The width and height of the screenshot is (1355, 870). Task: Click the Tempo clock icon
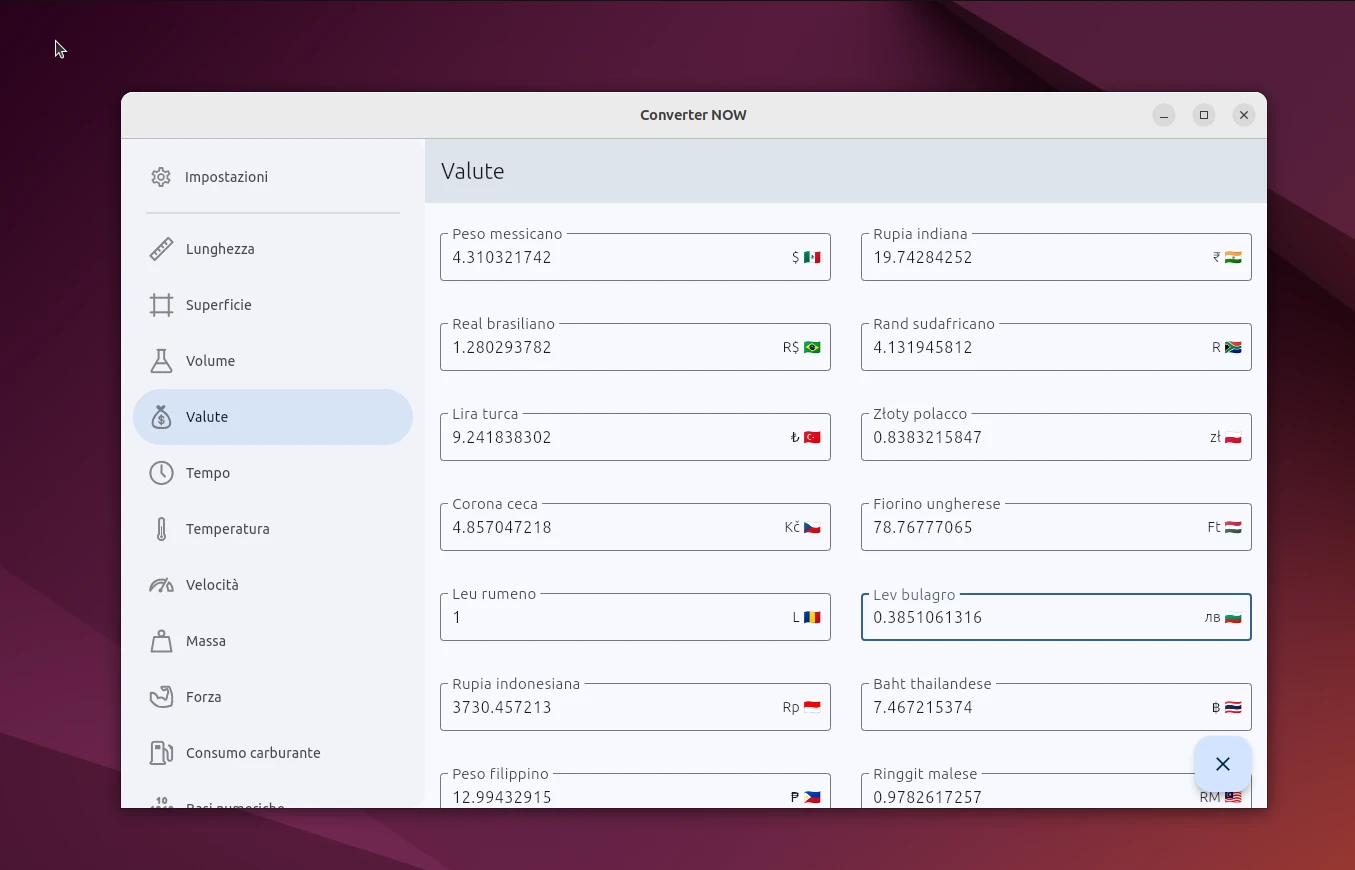click(161, 473)
